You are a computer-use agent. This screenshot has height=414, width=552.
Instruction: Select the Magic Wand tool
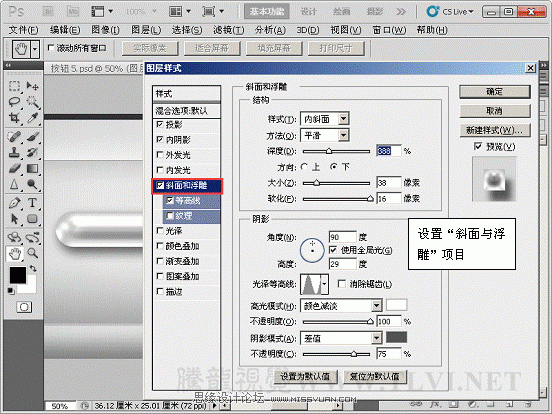click(32, 102)
